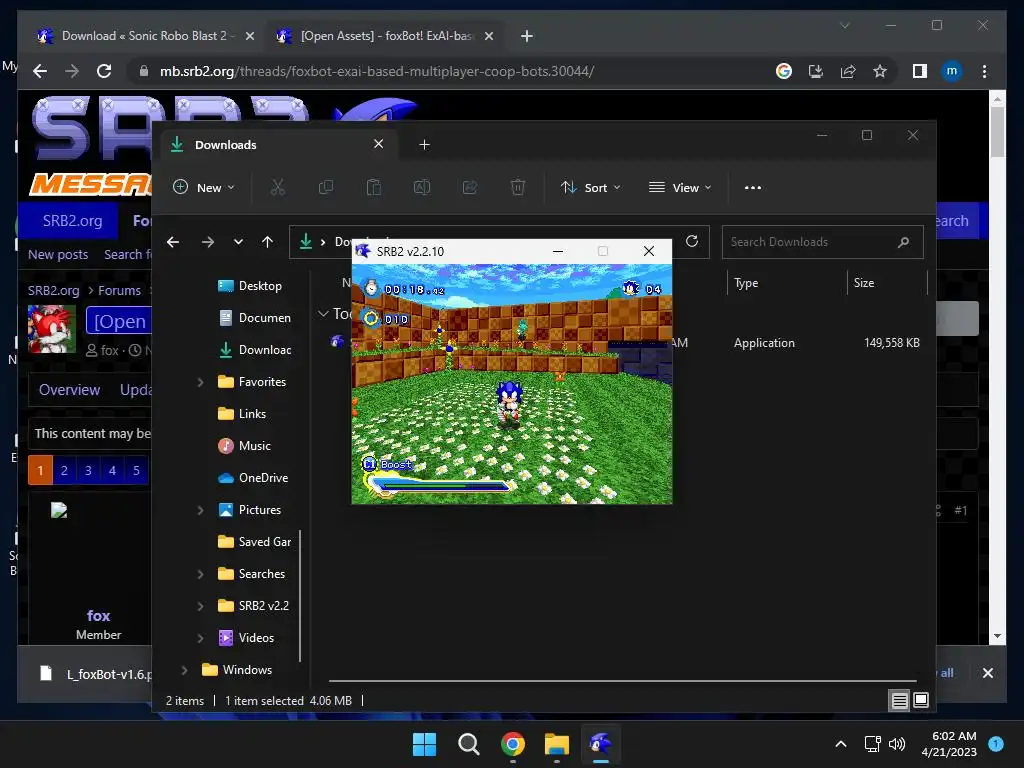Go to forum page 2
Viewport: 1024px width, 768px height.
[x=64, y=470]
